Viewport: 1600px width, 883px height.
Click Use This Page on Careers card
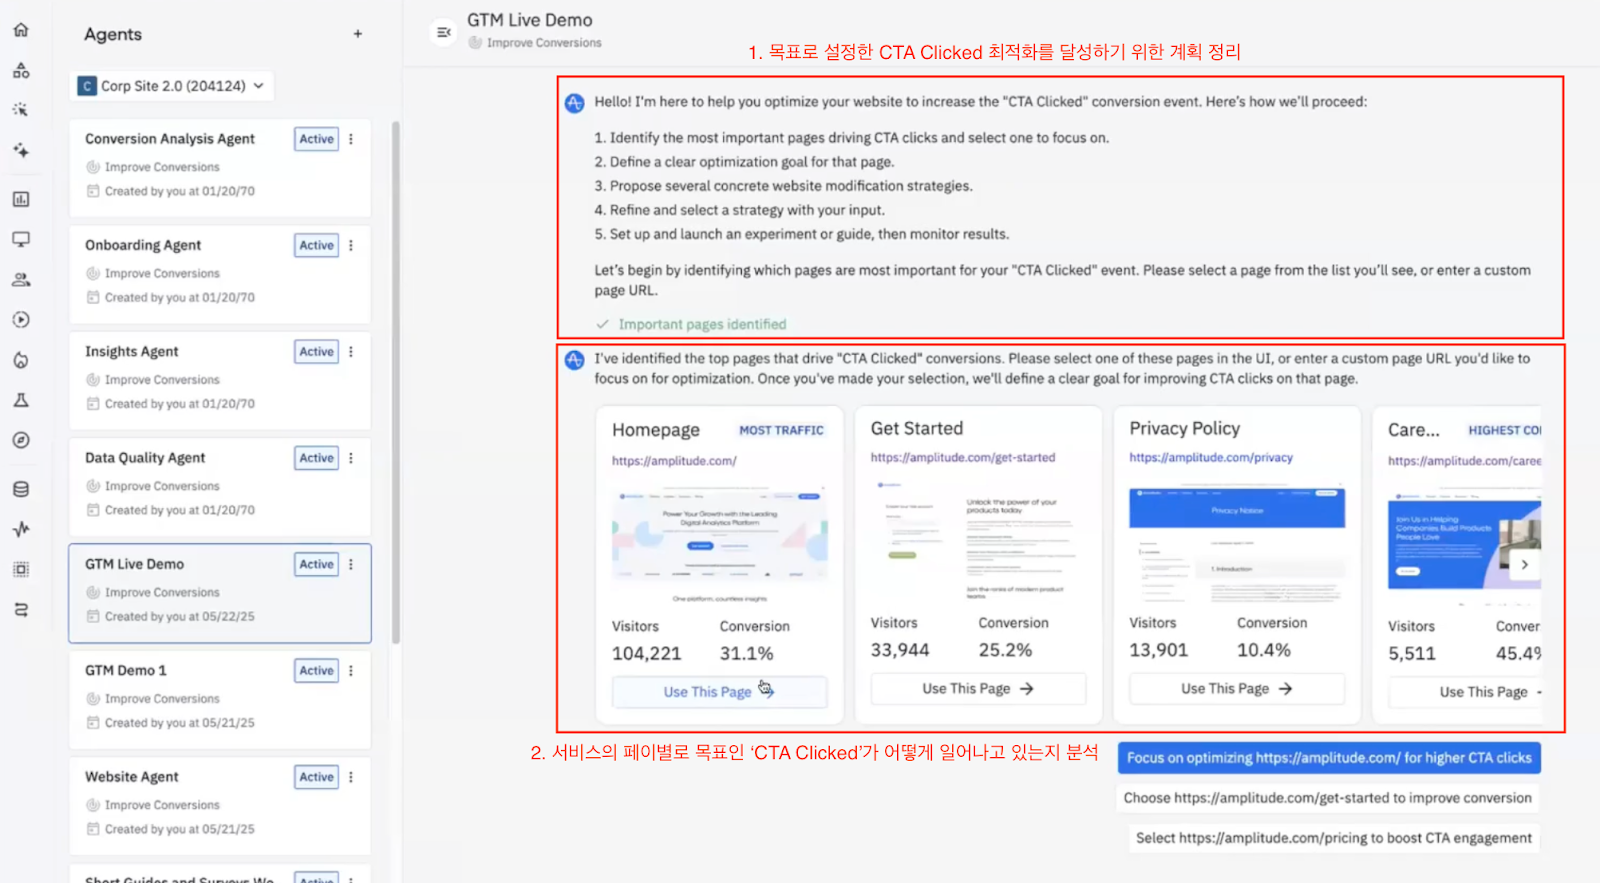coord(1466,692)
